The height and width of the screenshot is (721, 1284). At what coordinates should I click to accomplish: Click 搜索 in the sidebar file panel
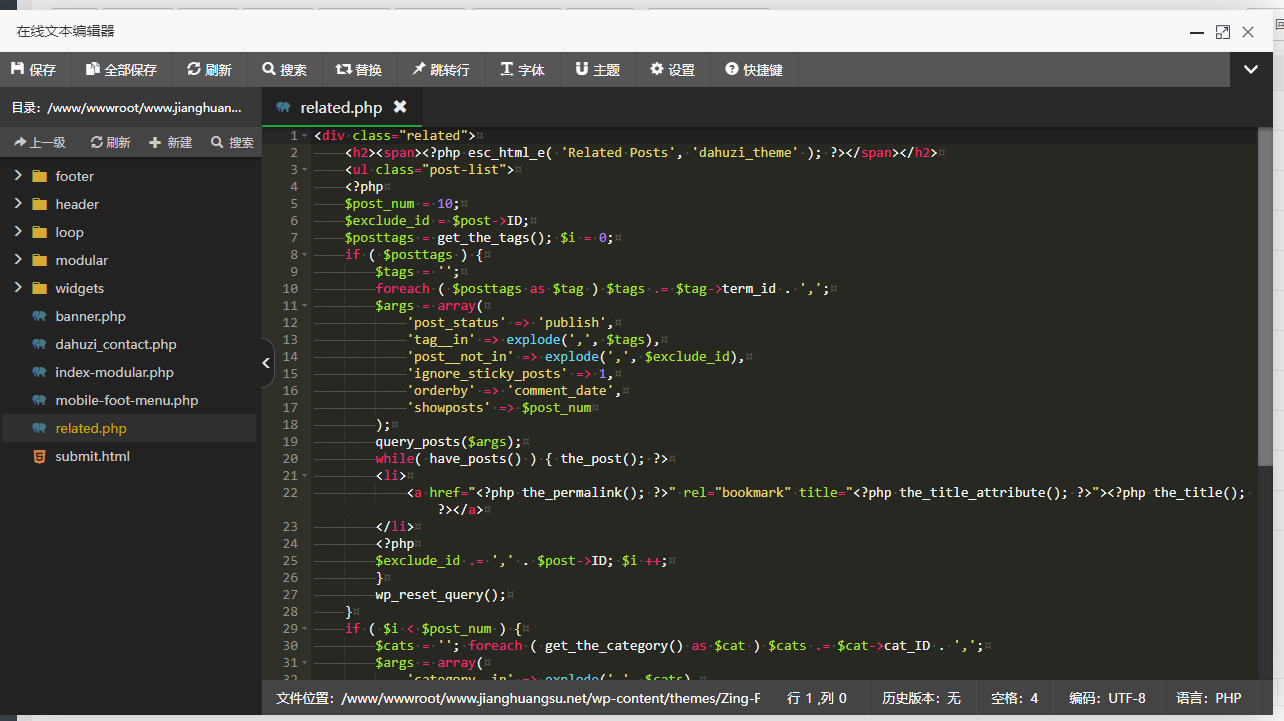[x=232, y=143]
